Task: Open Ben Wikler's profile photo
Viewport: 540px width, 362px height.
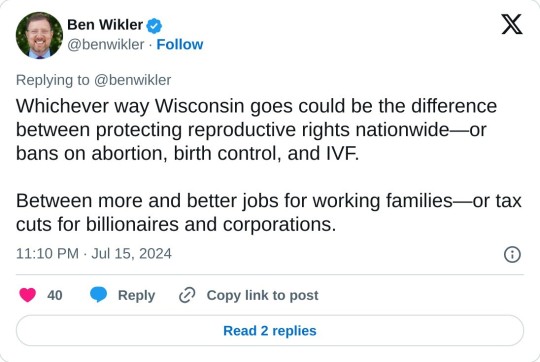Action: pyautogui.click(x=39, y=35)
